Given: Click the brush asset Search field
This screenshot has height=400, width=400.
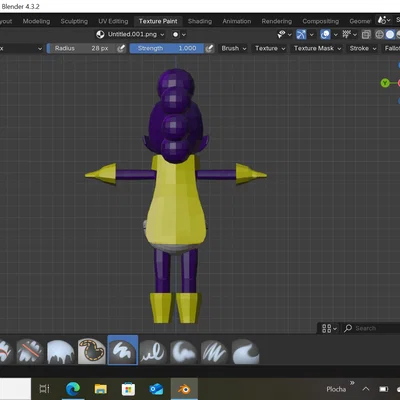Looking at the screenshot, I should pyautogui.click(x=371, y=328).
